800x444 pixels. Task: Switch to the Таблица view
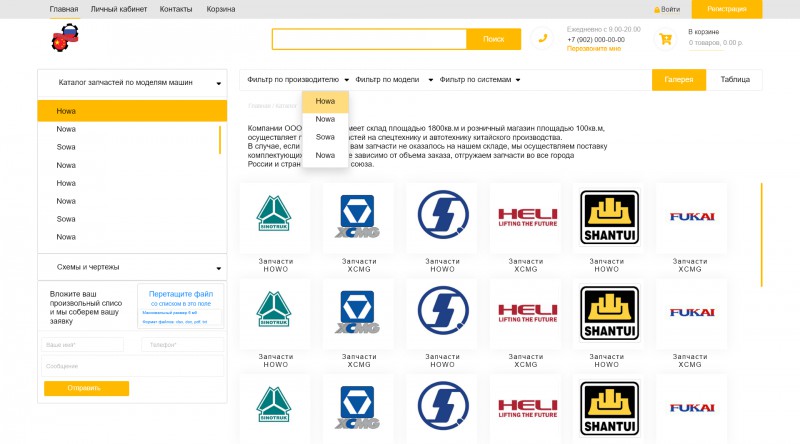[735, 80]
